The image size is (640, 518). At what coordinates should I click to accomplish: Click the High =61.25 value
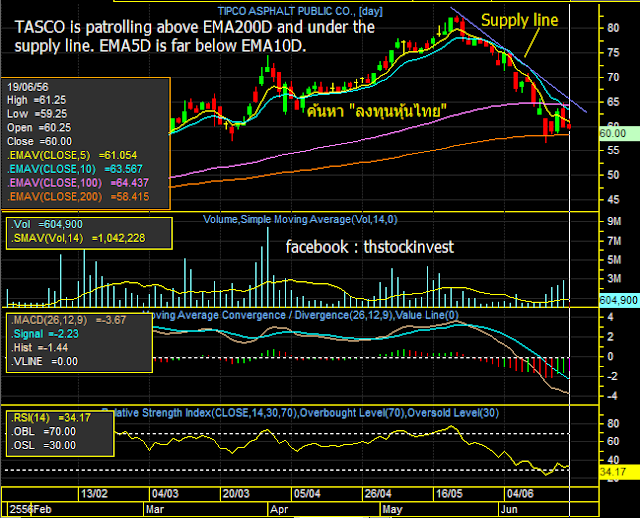click(x=36, y=100)
